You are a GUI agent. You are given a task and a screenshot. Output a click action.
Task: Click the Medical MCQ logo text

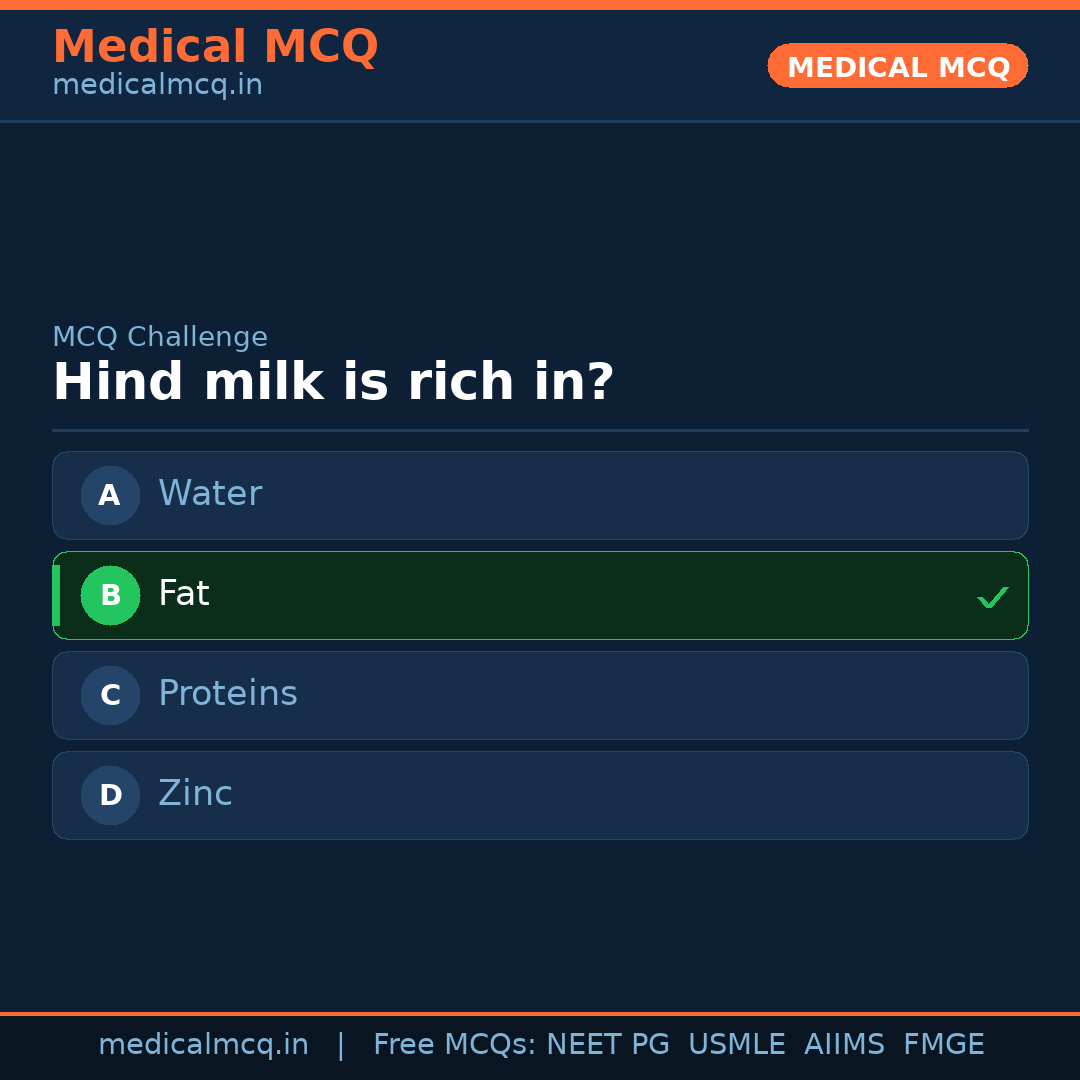215,46
